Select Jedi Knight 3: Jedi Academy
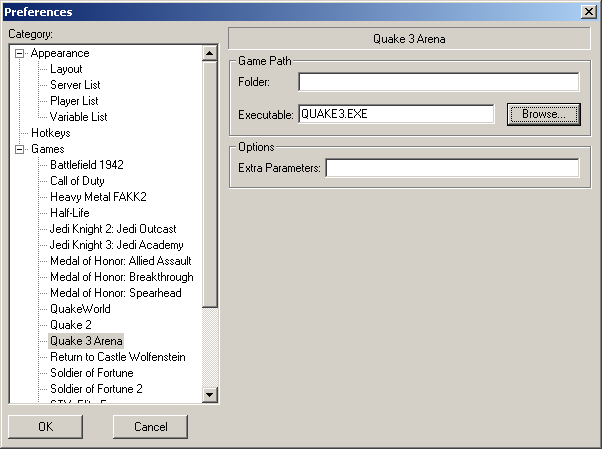The image size is (602, 449). pos(116,245)
